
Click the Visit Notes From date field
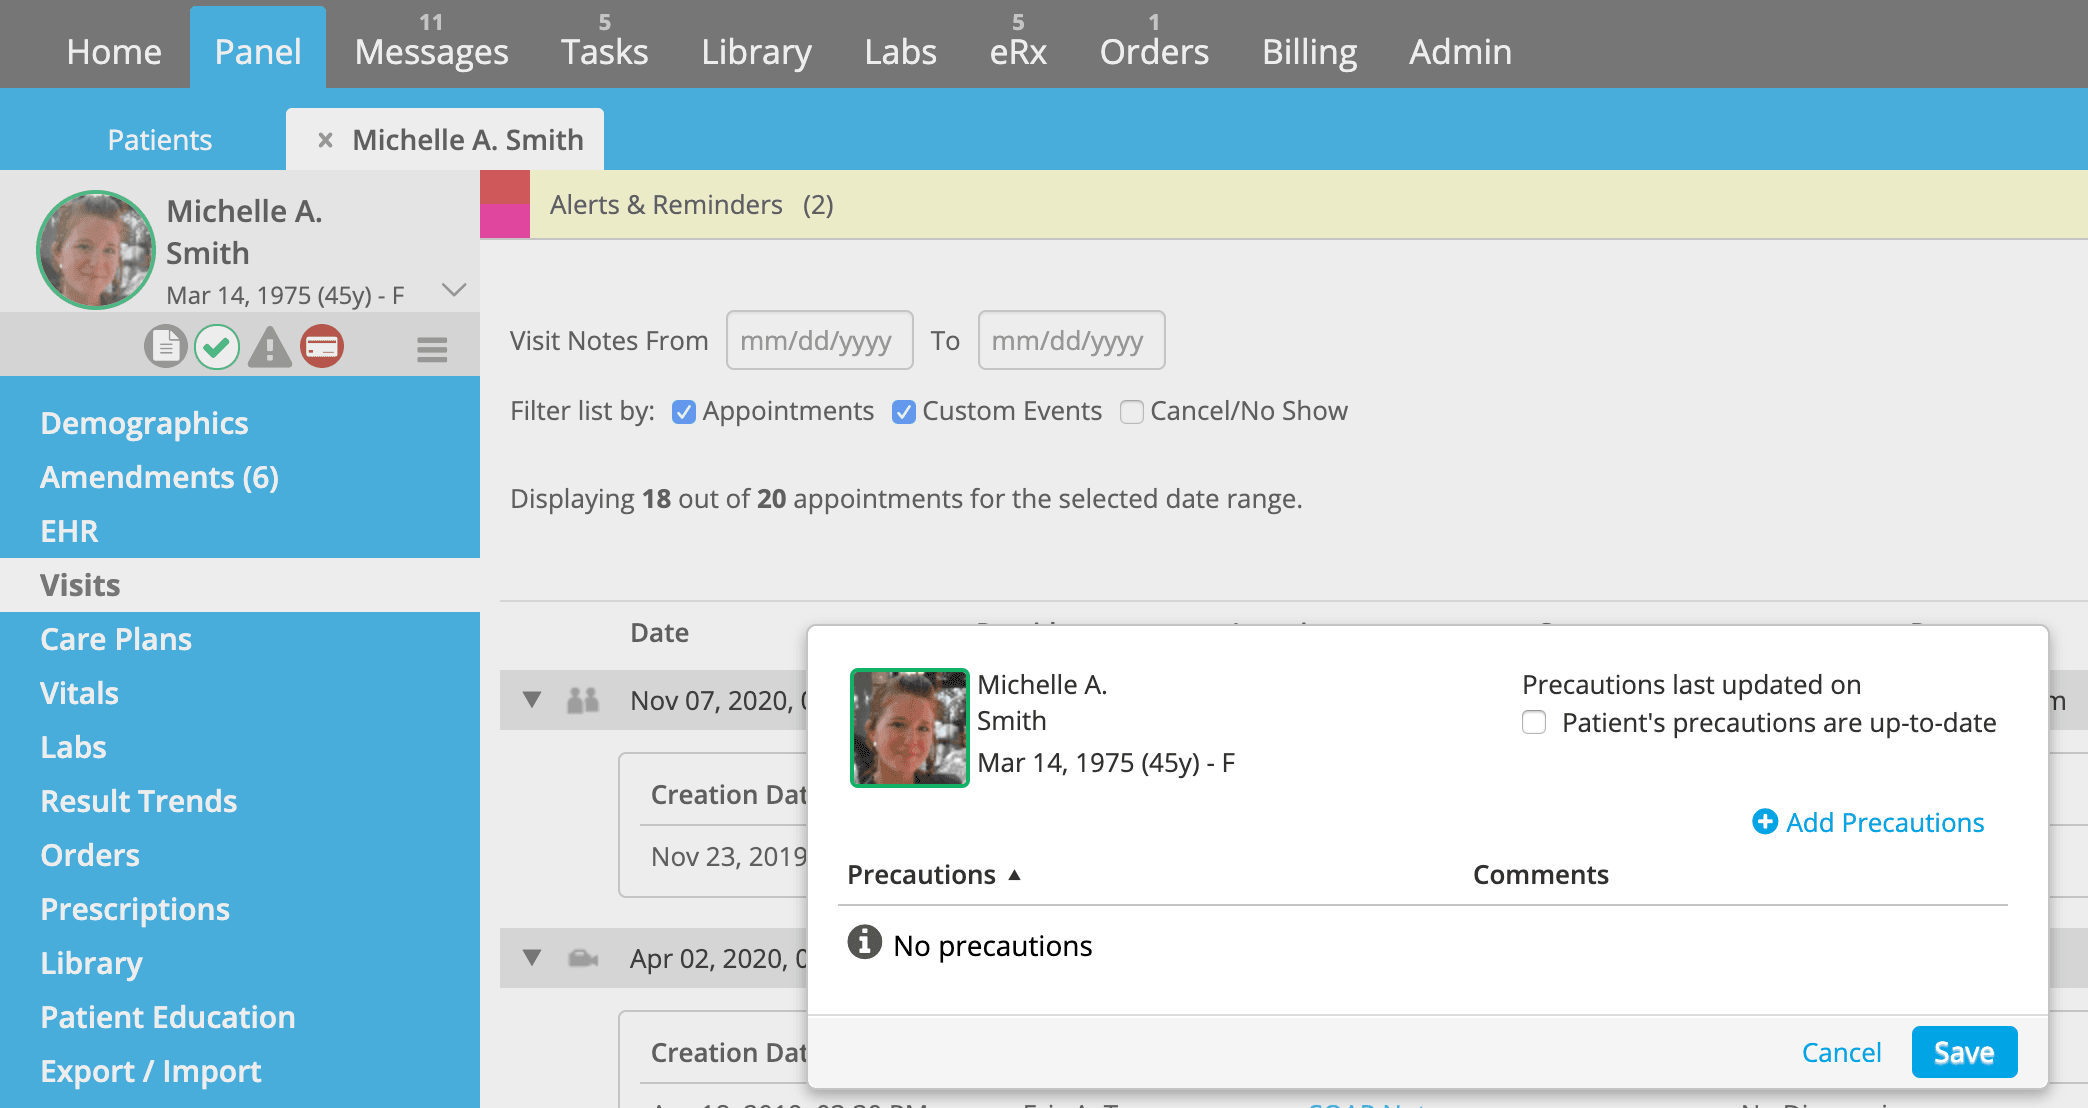(x=819, y=341)
